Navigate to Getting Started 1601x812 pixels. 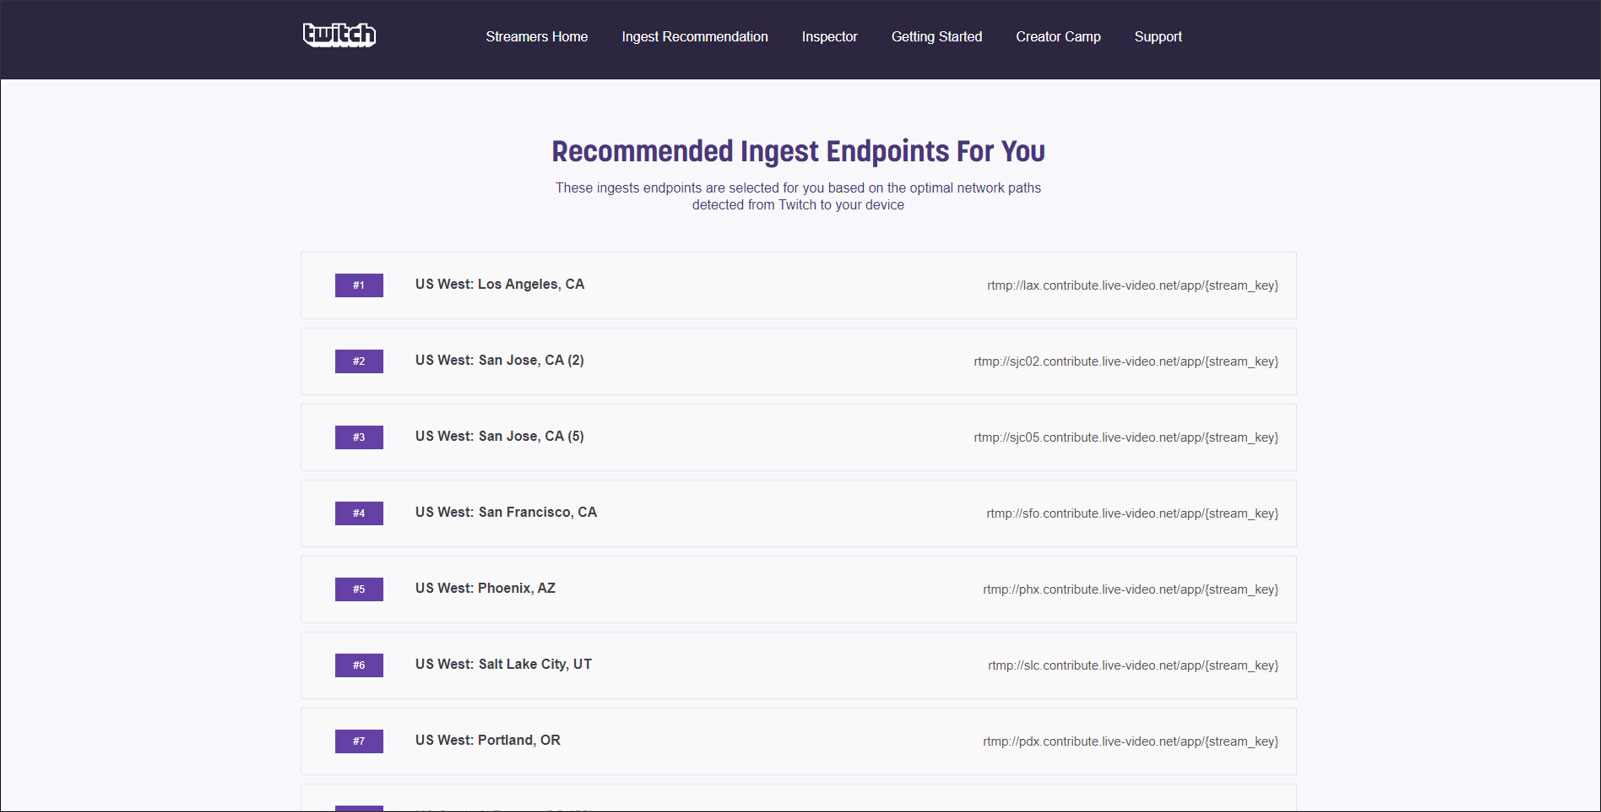coord(937,37)
